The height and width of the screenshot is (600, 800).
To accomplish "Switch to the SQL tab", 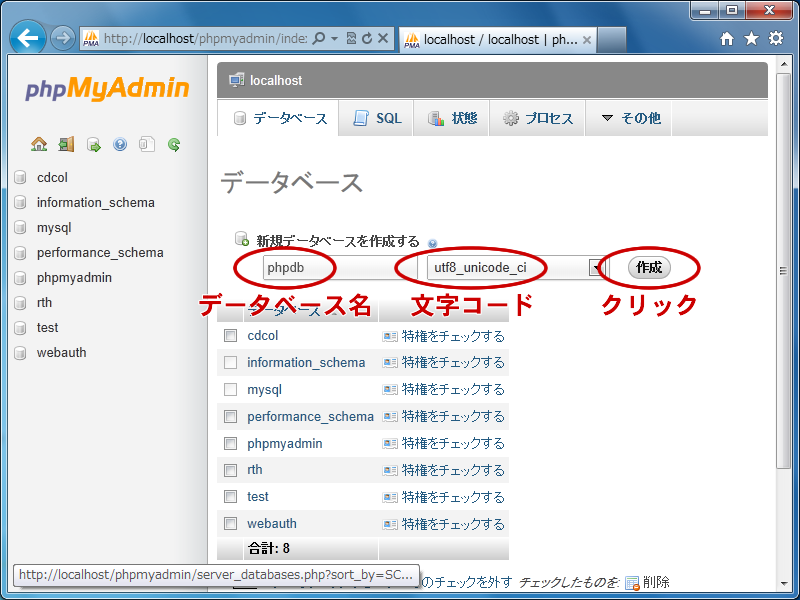I will [x=377, y=118].
